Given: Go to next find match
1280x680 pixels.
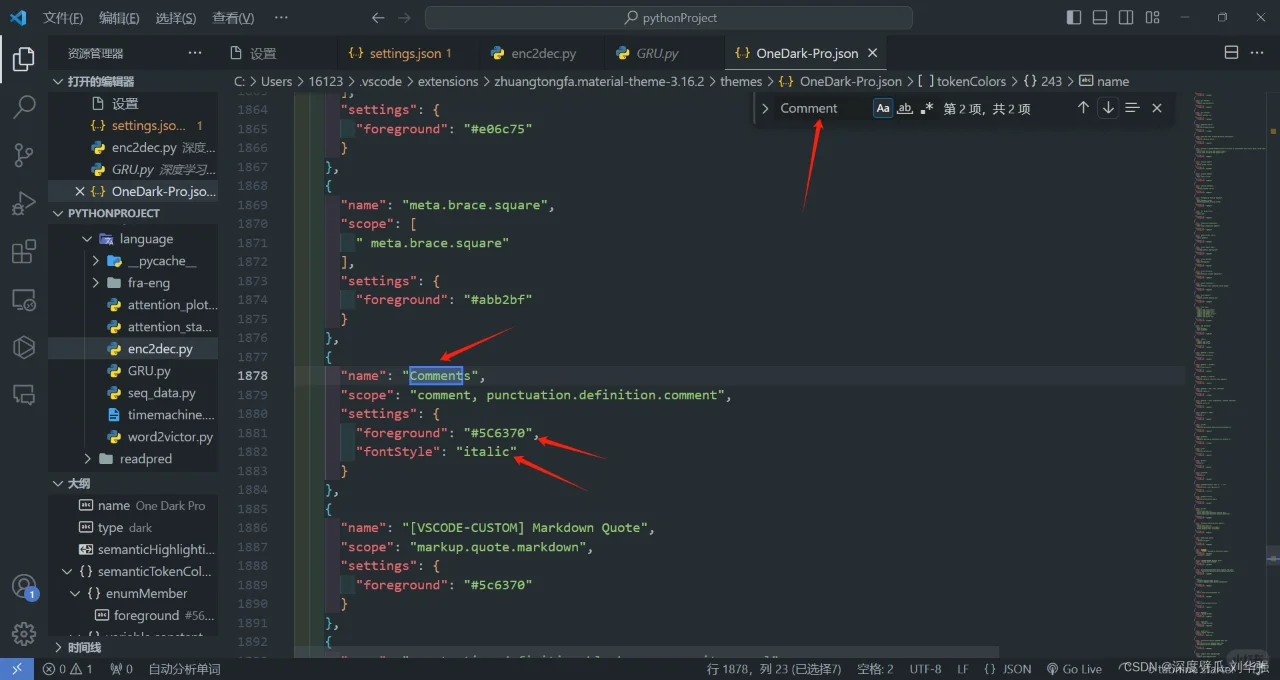Looking at the screenshot, I should (1108, 108).
